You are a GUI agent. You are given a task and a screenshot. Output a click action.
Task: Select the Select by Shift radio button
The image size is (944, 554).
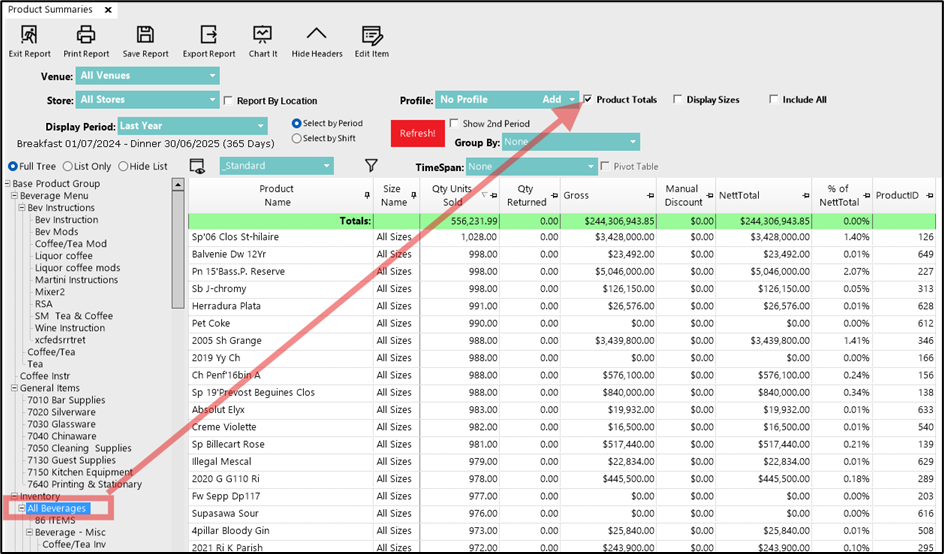click(x=297, y=139)
